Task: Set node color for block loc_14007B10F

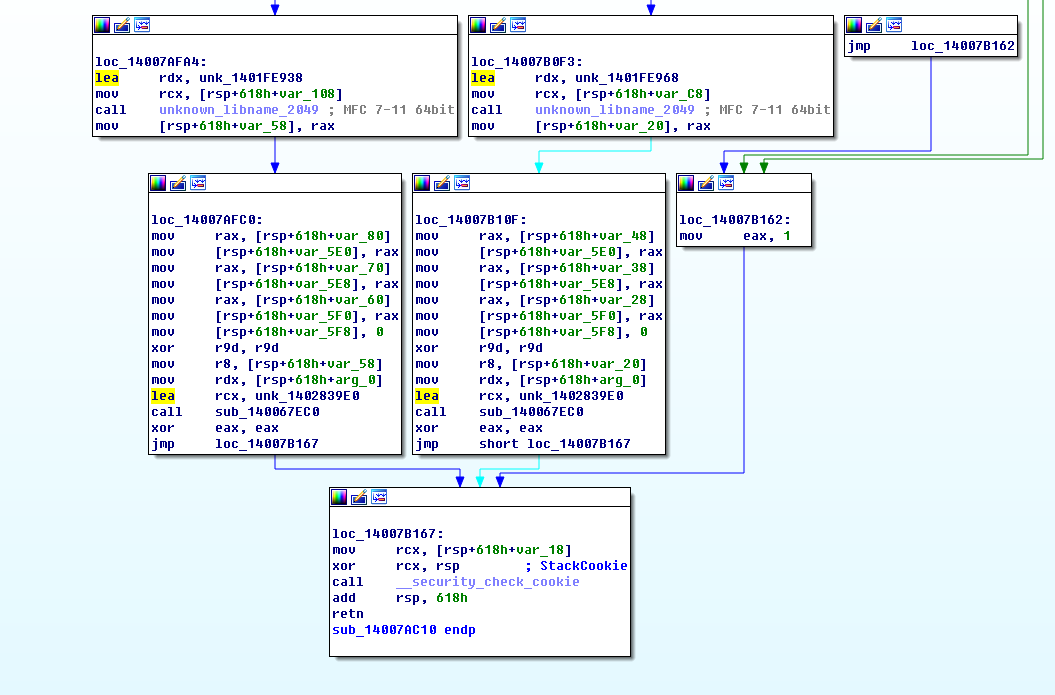Action: point(422,183)
